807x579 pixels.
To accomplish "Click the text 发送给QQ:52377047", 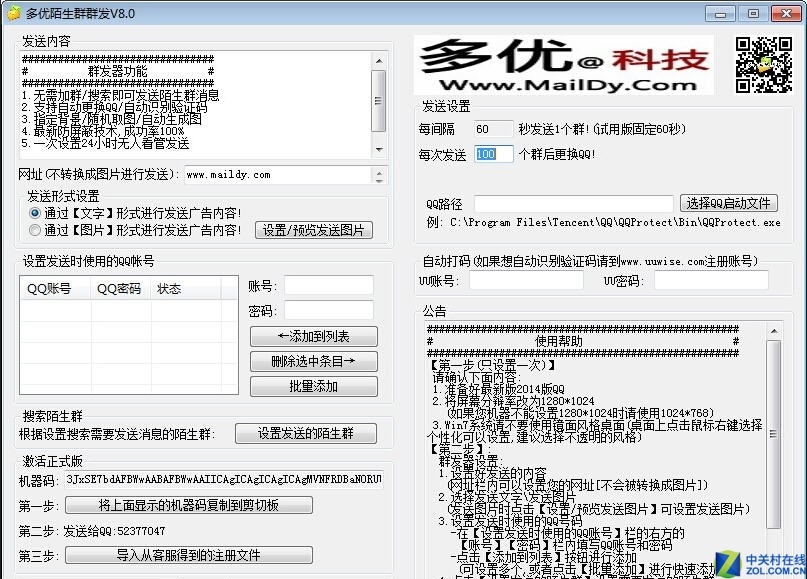I will (114, 531).
